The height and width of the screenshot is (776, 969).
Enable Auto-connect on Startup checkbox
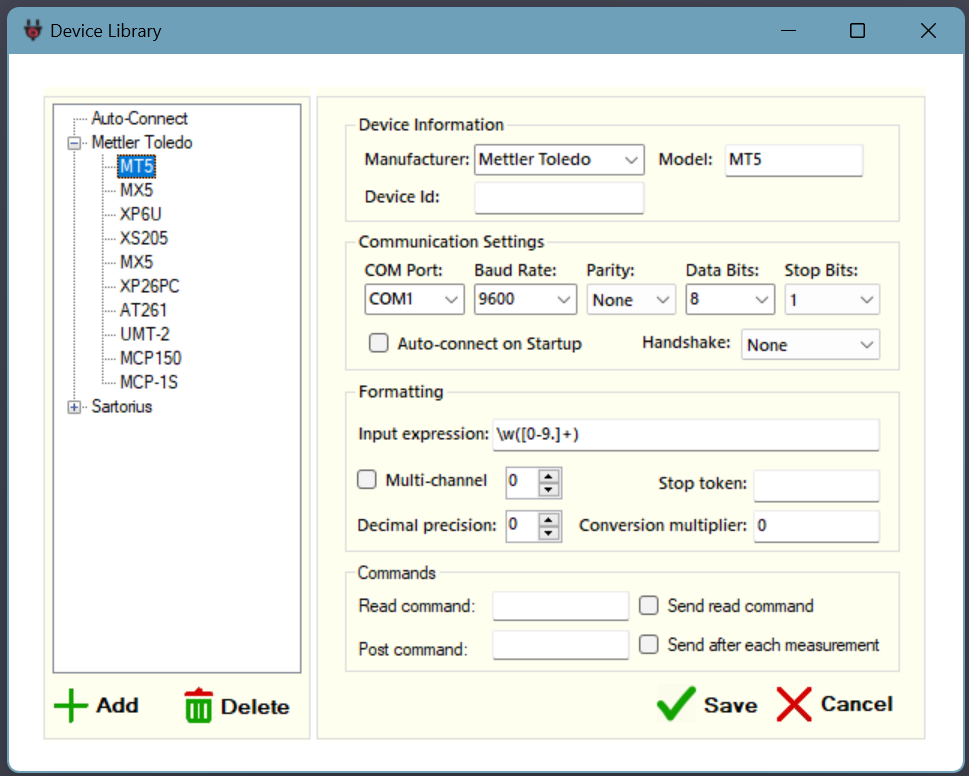click(x=379, y=343)
